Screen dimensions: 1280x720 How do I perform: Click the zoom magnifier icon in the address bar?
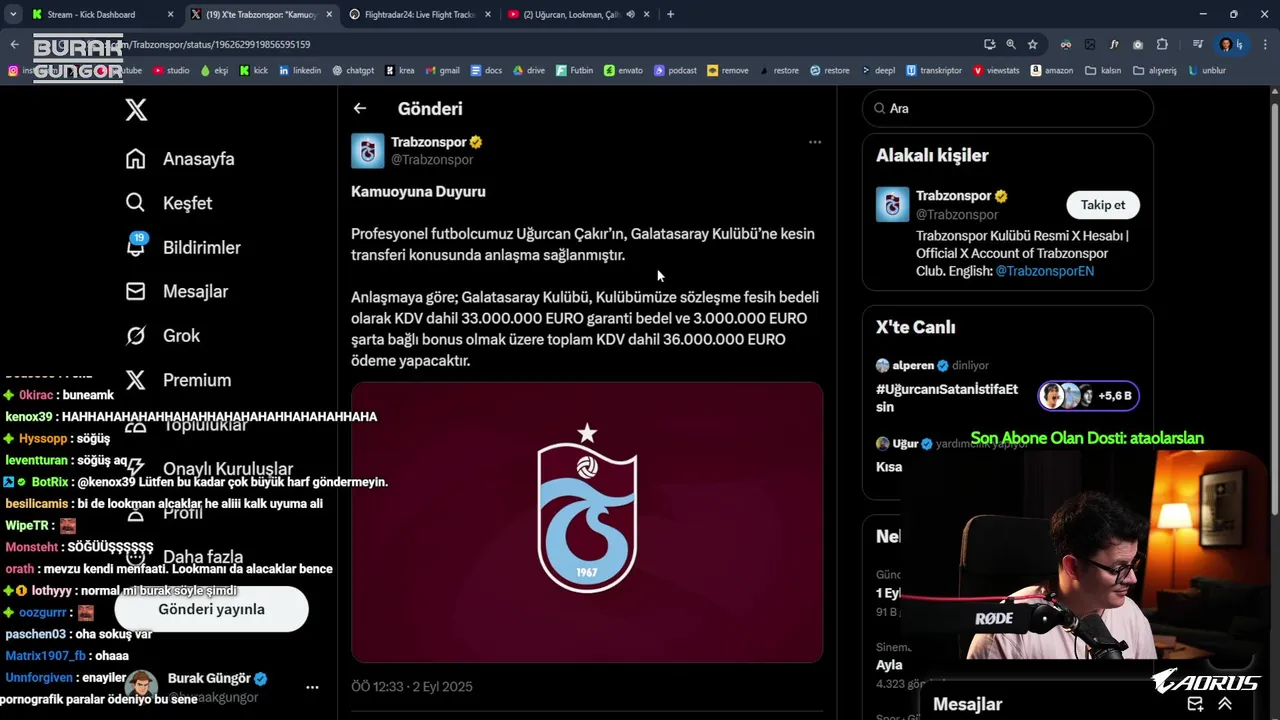click(1011, 44)
